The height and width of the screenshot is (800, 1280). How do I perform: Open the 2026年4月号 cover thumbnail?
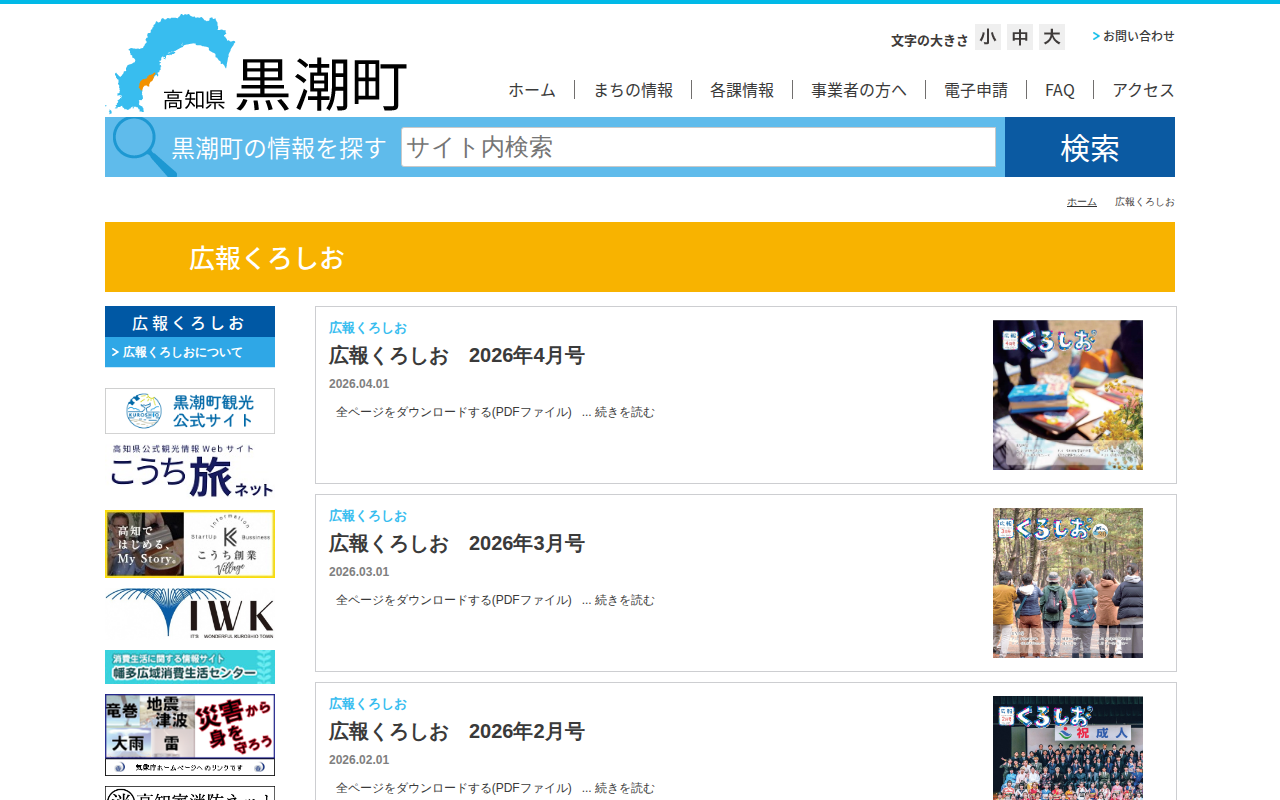(1068, 395)
